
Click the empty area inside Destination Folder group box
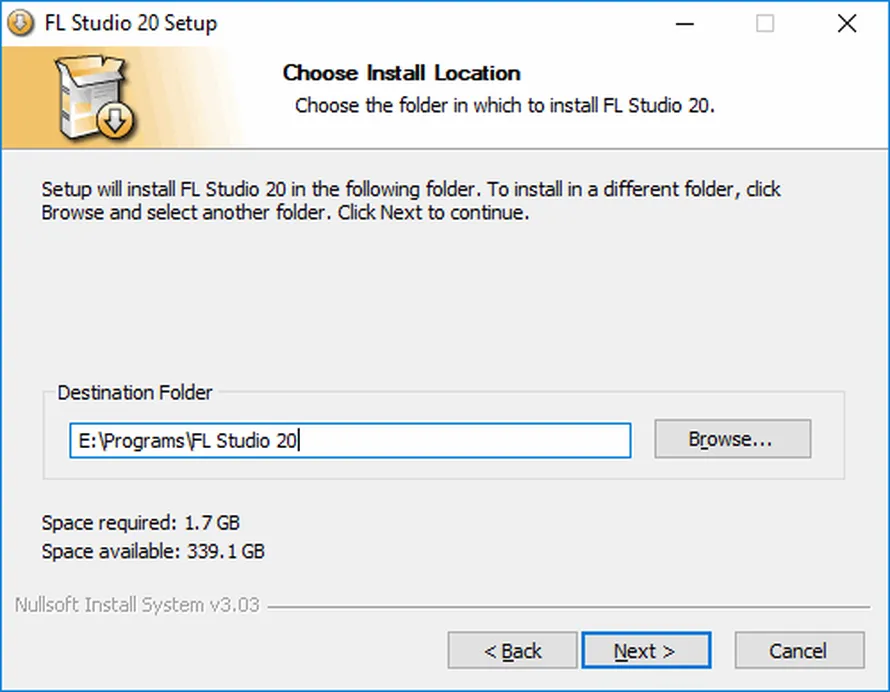coord(443,468)
